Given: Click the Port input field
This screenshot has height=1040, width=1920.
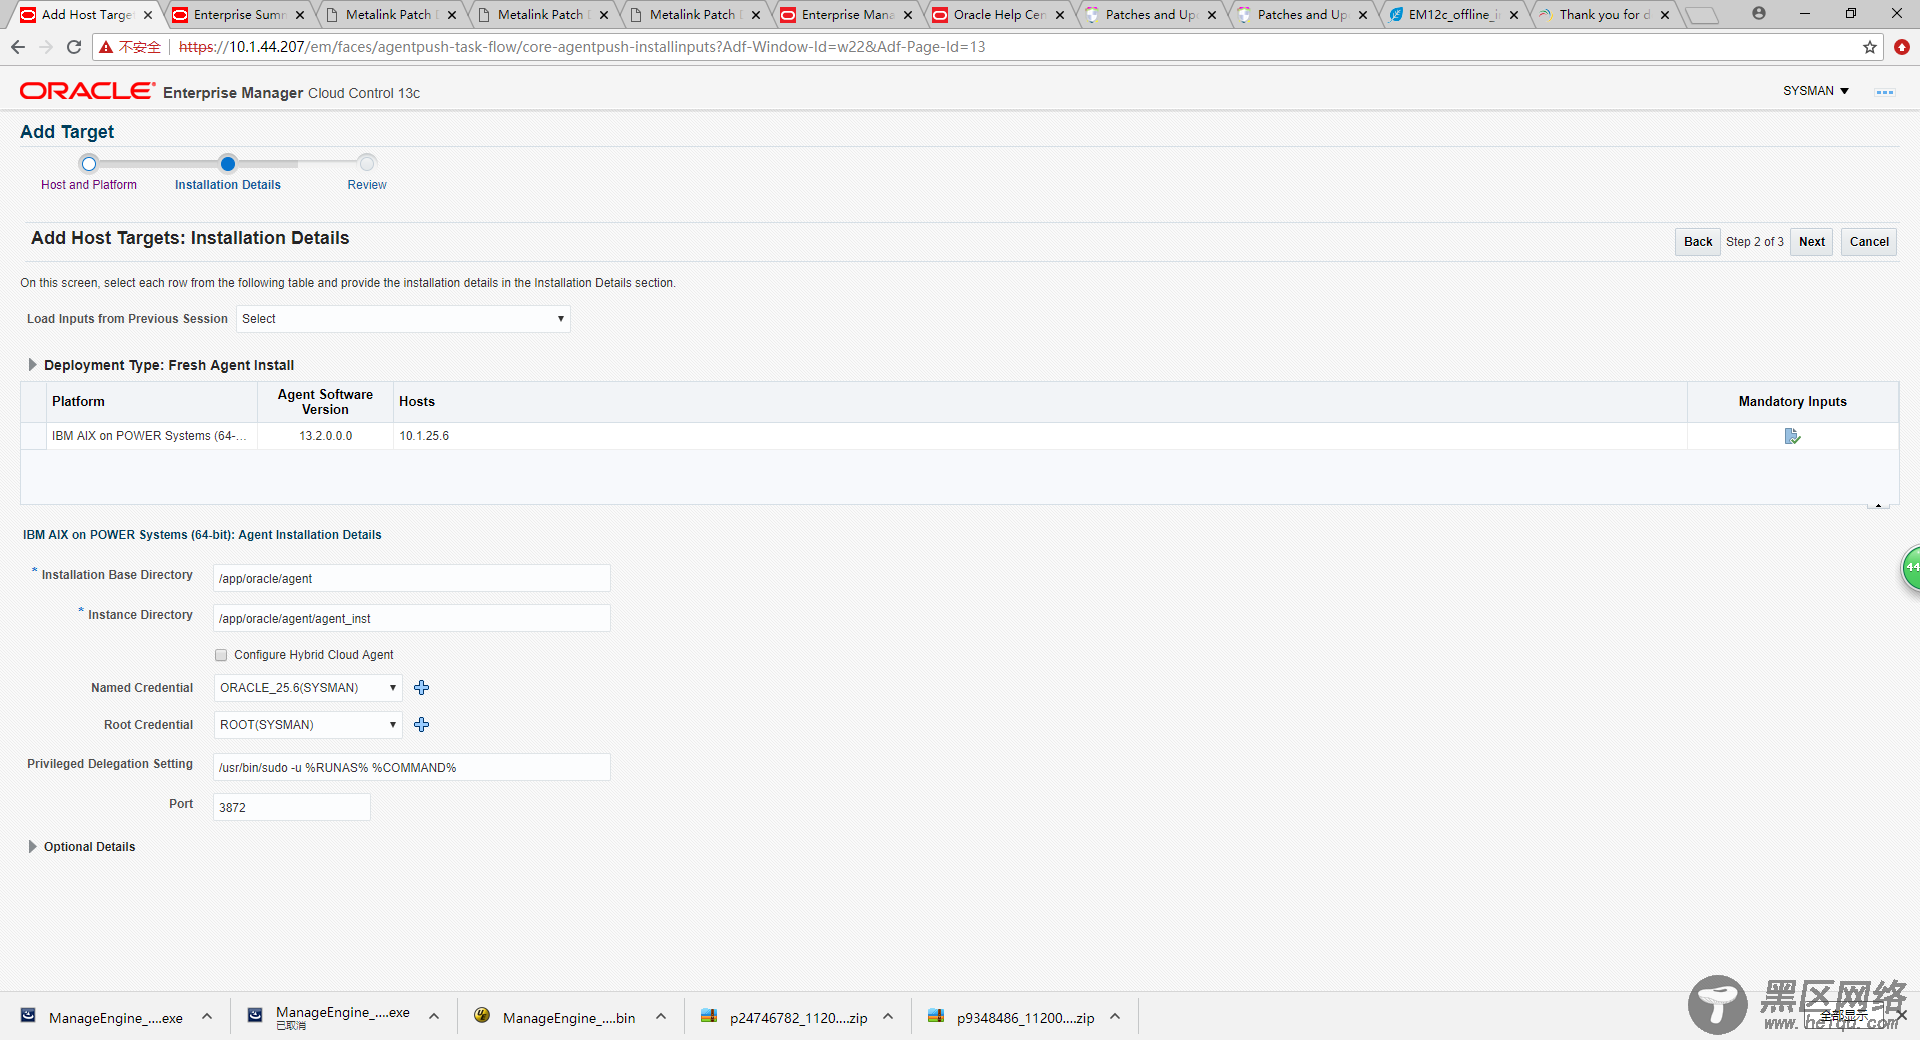Looking at the screenshot, I should [x=291, y=807].
